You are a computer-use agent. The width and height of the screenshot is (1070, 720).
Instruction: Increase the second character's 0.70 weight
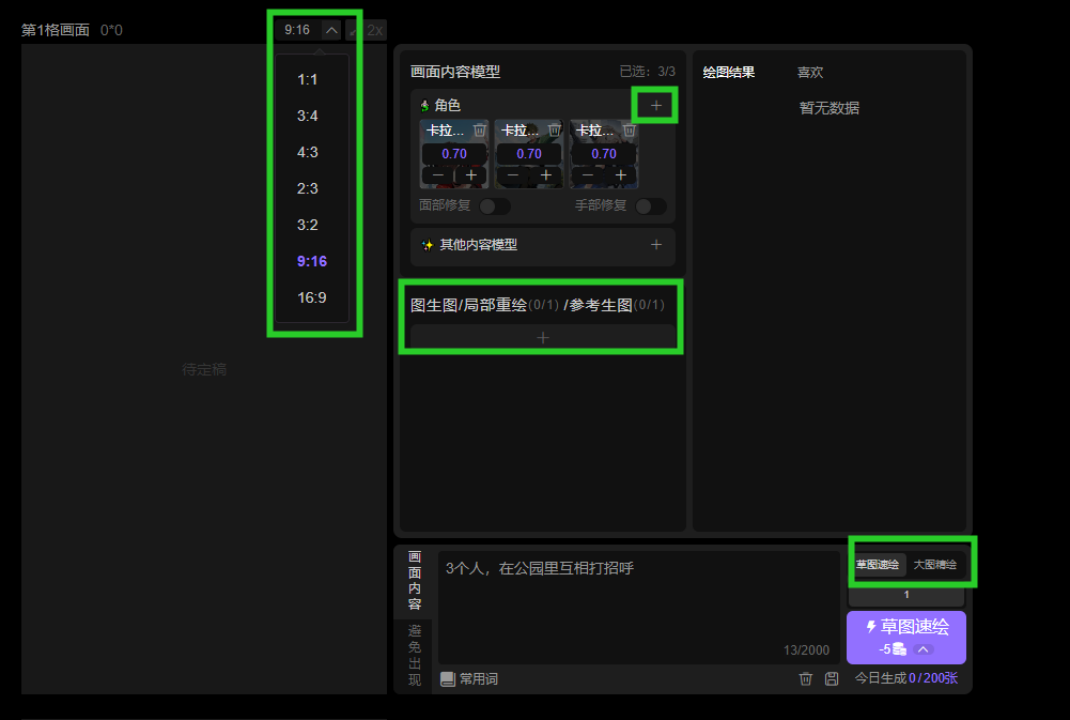click(x=546, y=175)
